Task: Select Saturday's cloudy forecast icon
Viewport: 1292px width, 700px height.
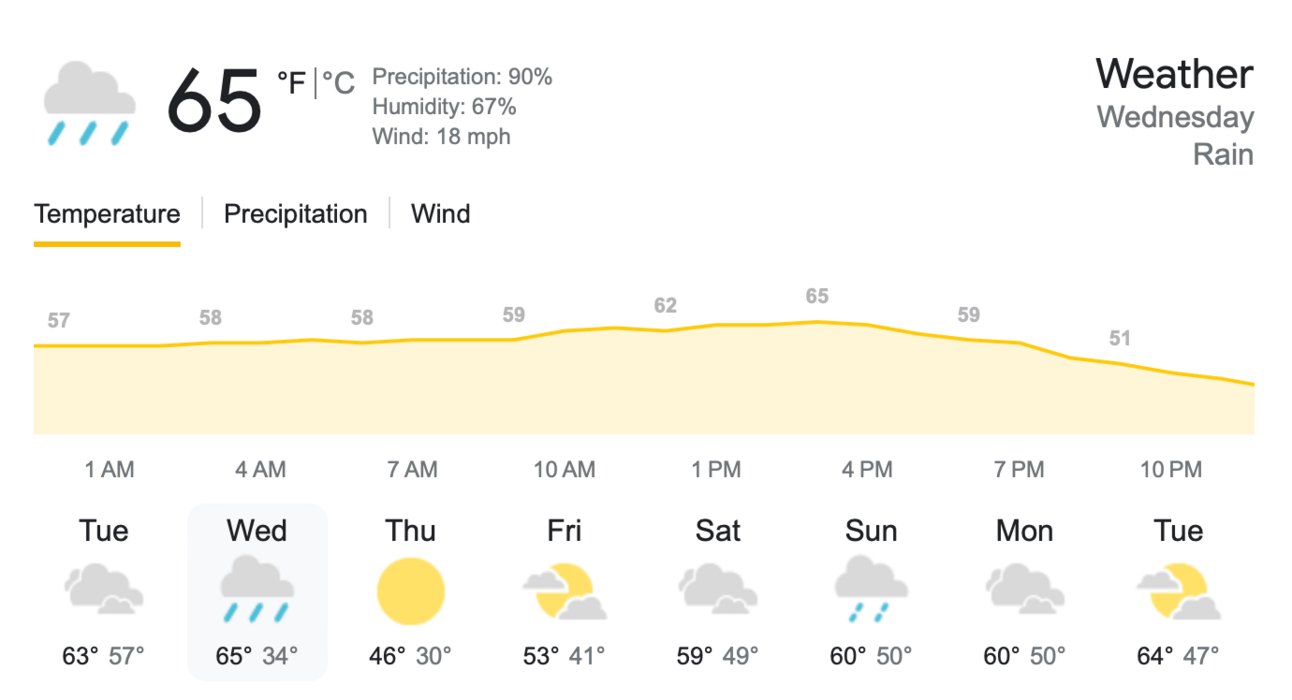Action: click(x=718, y=590)
